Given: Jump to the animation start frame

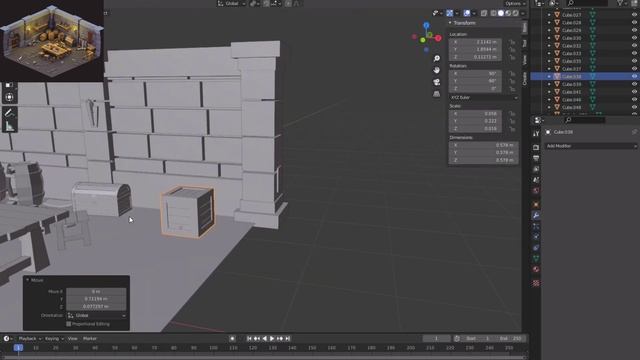Looking at the screenshot, I should [249, 338].
